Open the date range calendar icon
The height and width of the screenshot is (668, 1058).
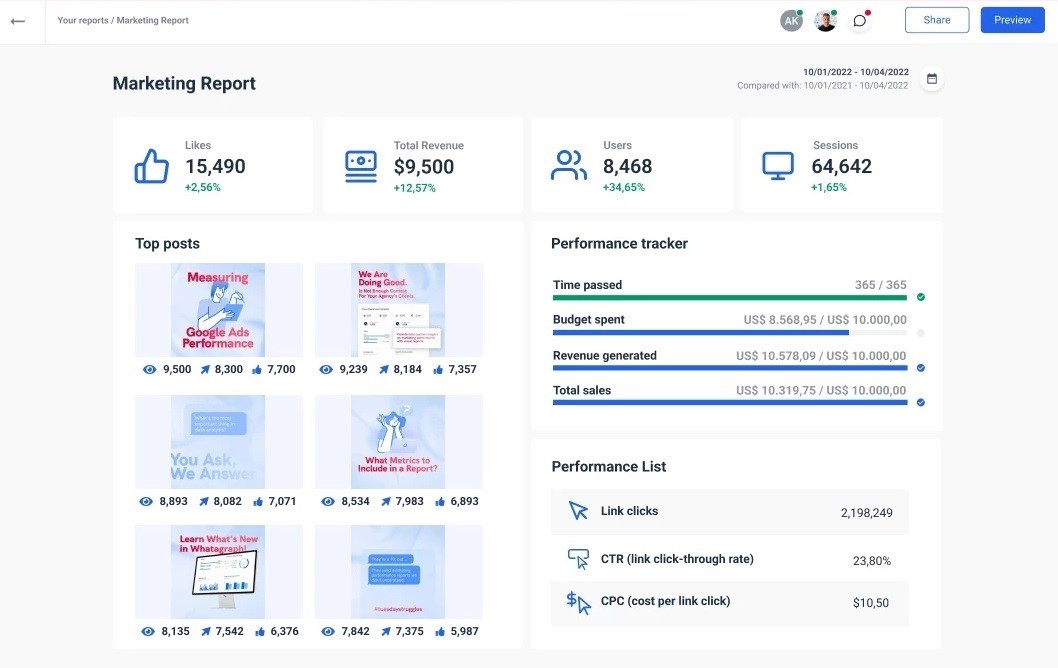click(x=932, y=79)
